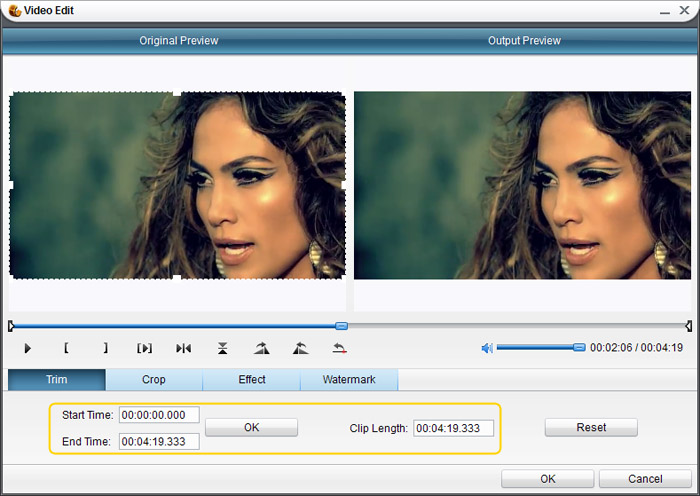Image resolution: width=700 pixels, height=496 pixels.
Task: Click the Output Preview header label
Action: pyautogui.click(x=524, y=41)
